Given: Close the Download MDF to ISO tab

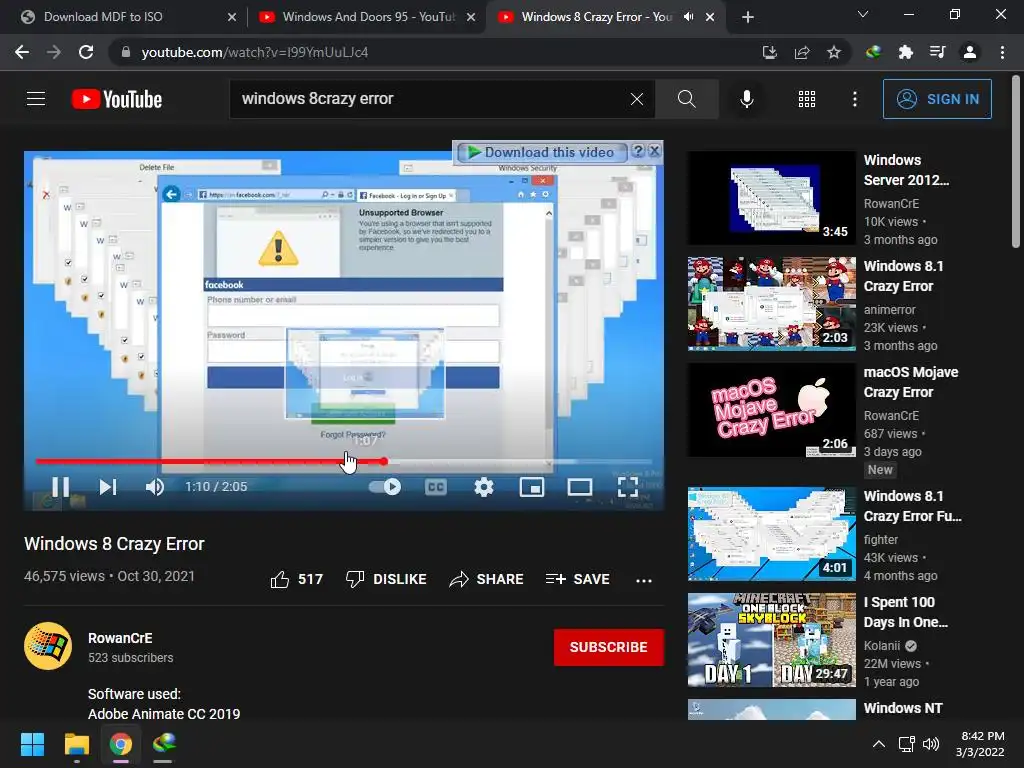Looking at the screenshot, I should click(x=232, y=17).
